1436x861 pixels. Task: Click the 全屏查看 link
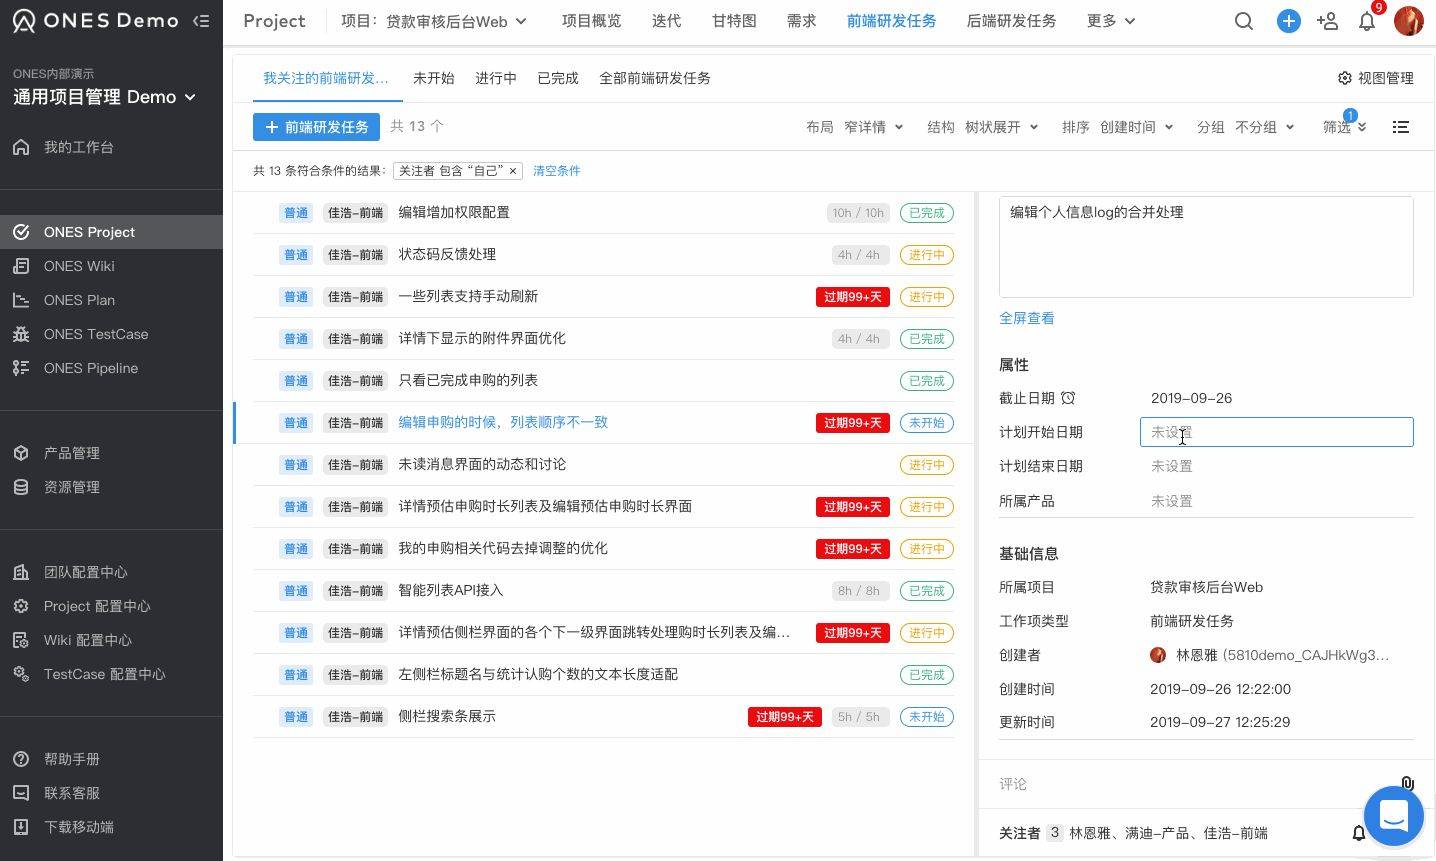click(1026, 318)
